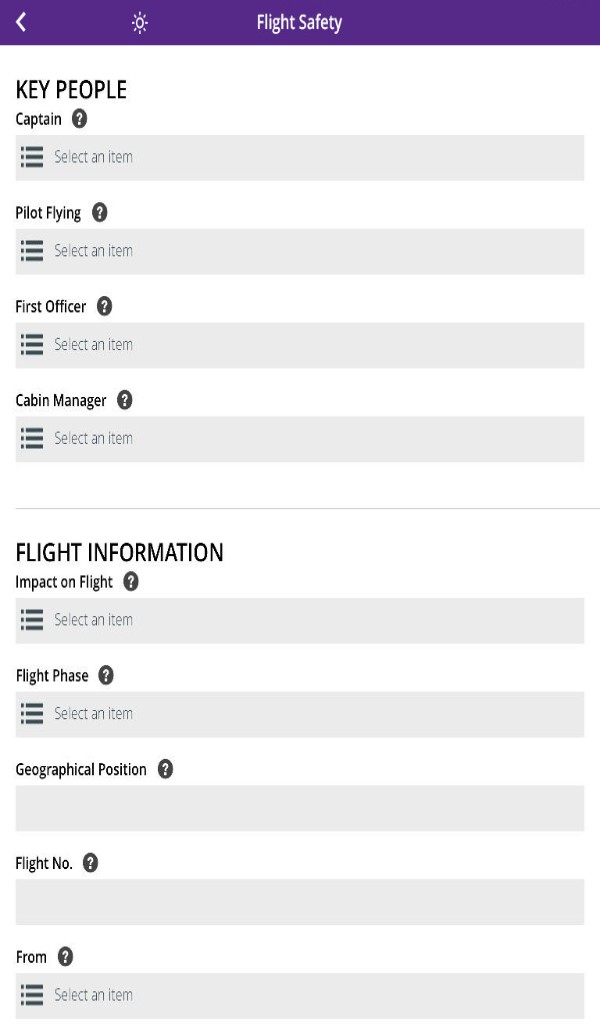Image resolution: width=600 pixels, height=1024 pixels.
Task: Open the From airport dropdown
Action: 300,995
